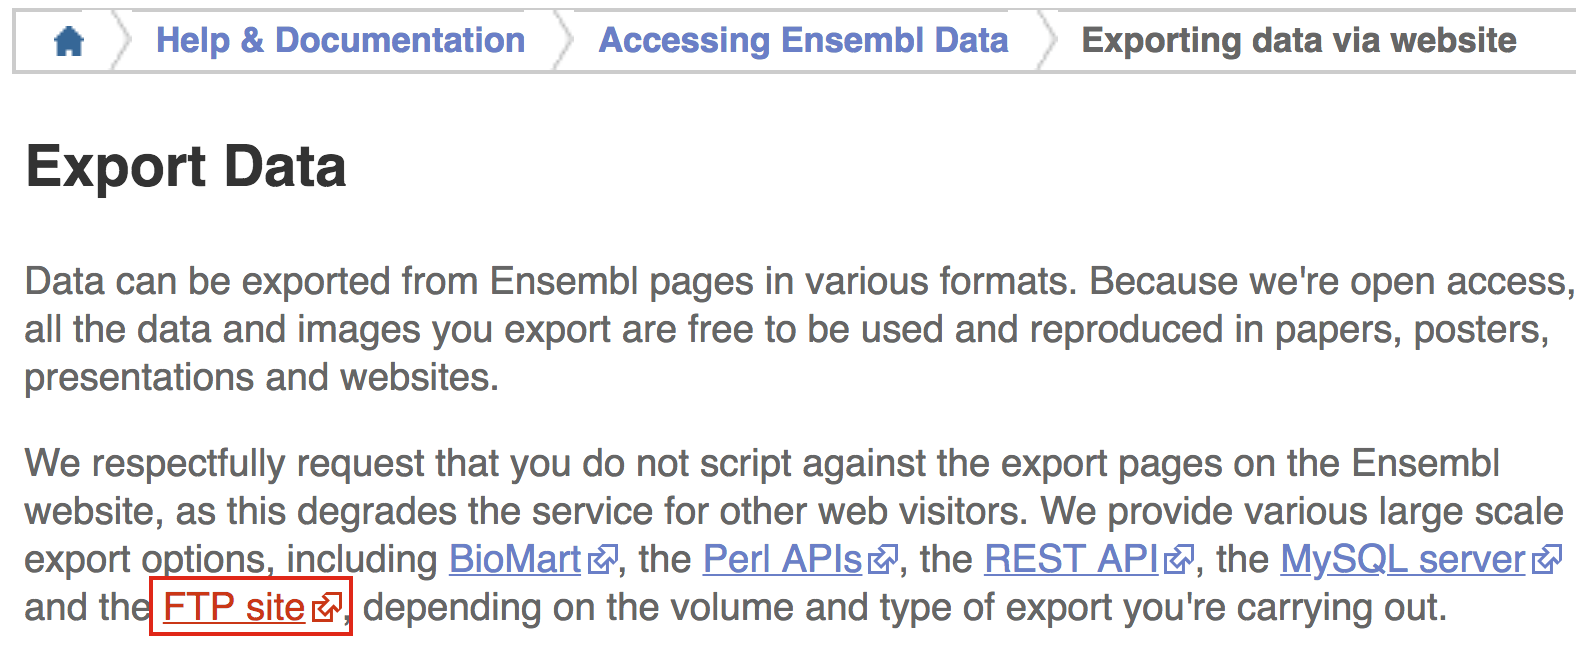Click the external link icon beside BioMart
This screenshot has width=1576, height=664.
coord(602,560)
